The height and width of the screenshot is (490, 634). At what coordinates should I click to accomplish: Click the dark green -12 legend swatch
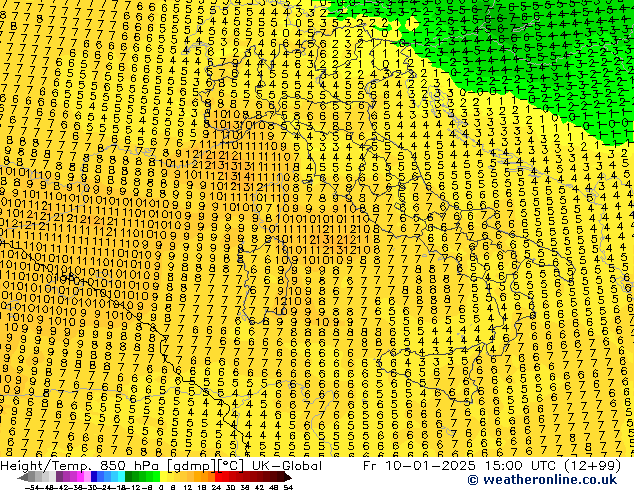128,476
